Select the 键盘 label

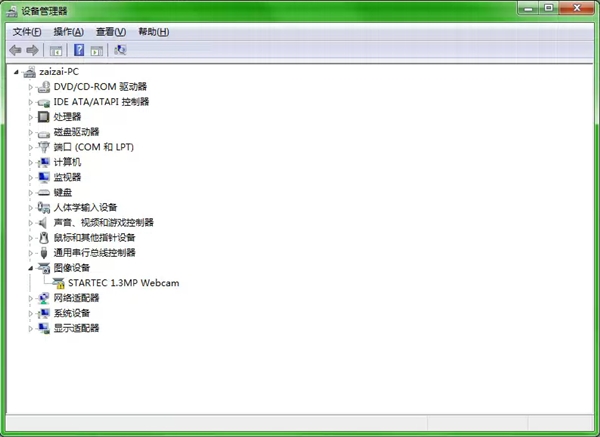click(62, 192)
